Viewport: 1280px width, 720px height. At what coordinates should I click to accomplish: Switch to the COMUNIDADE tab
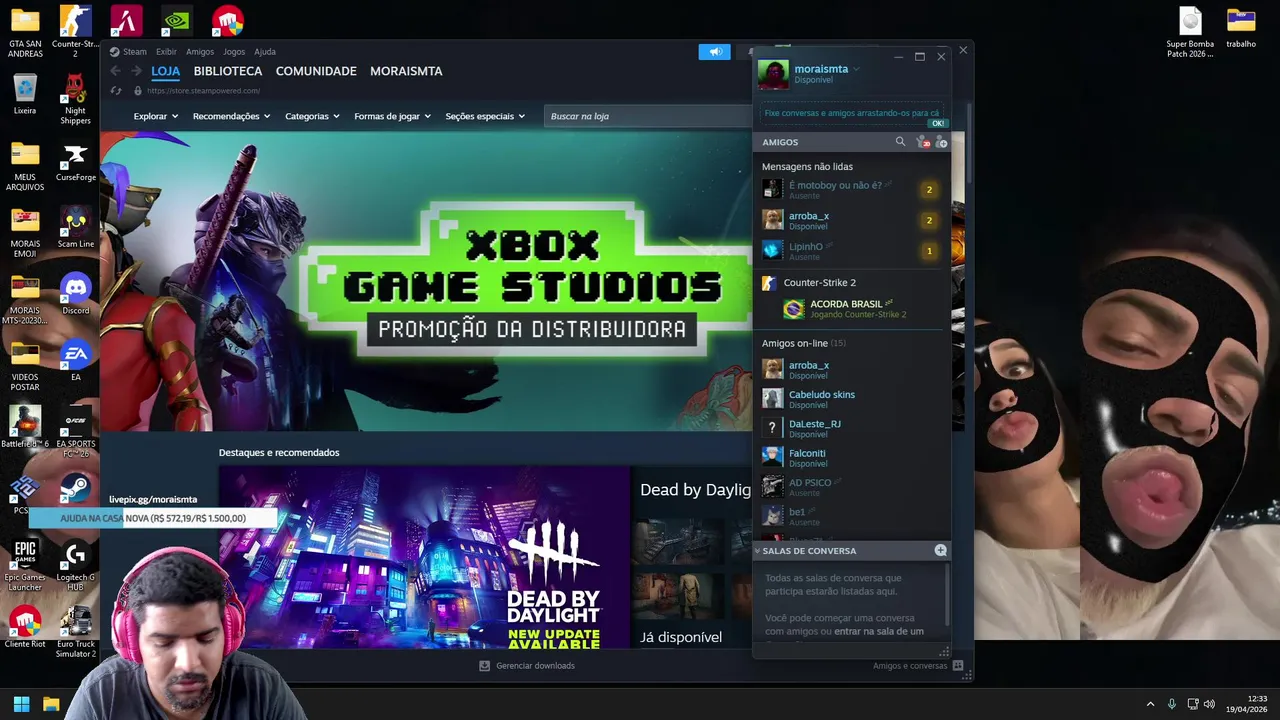pyautogui.click(x=316, y=71)
